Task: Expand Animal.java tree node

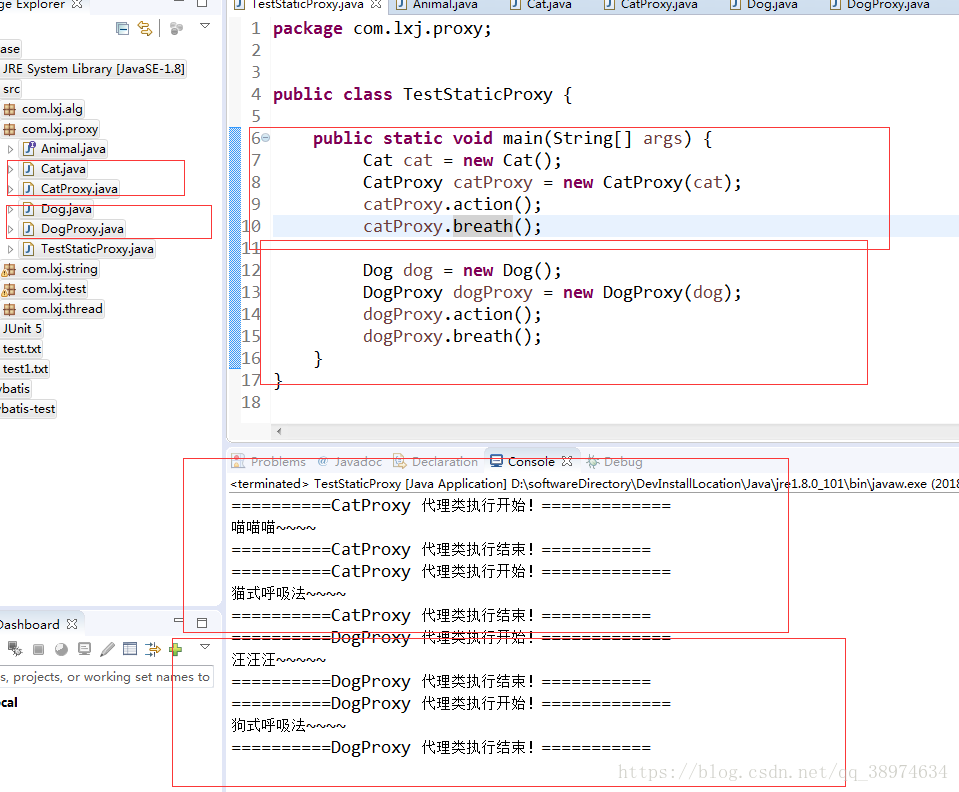Action: (10, 149)
